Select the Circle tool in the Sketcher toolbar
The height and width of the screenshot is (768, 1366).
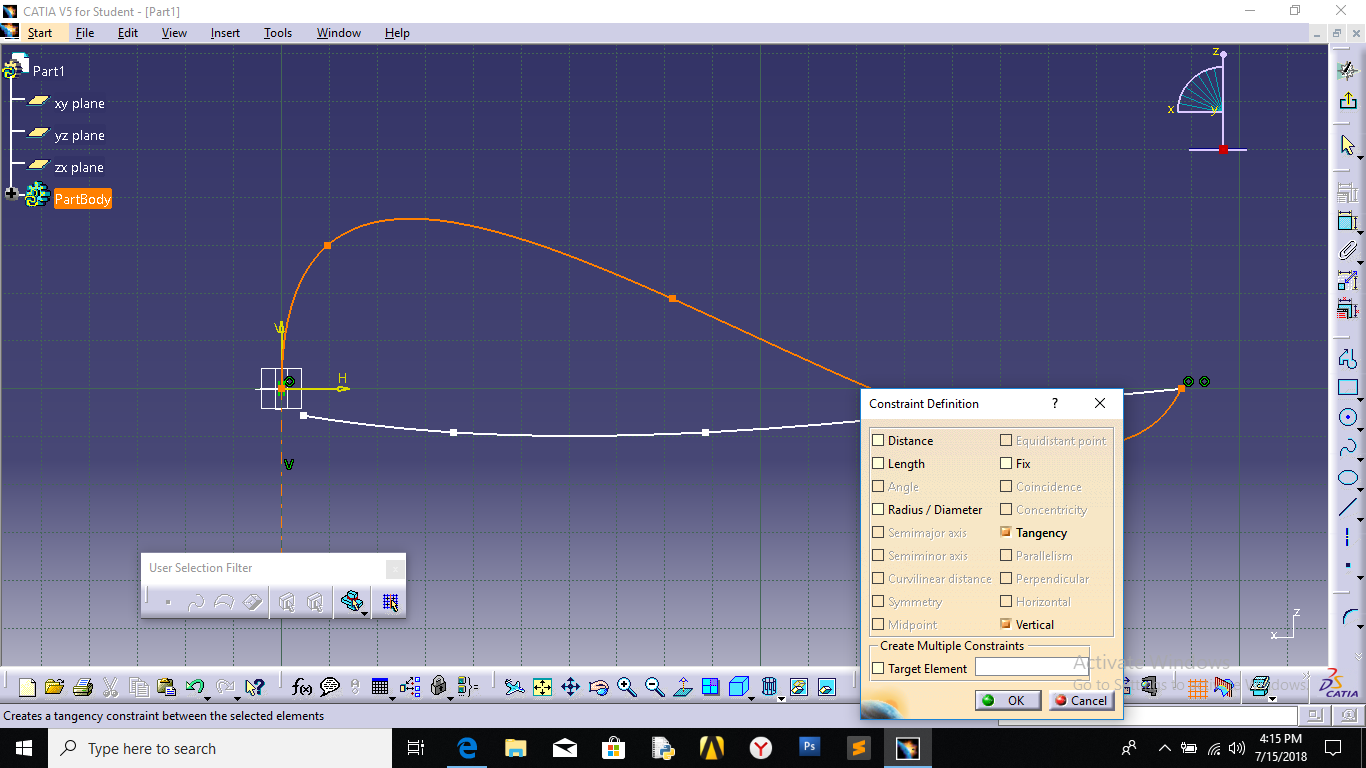pyautogui.click(x=1349, y=418)
